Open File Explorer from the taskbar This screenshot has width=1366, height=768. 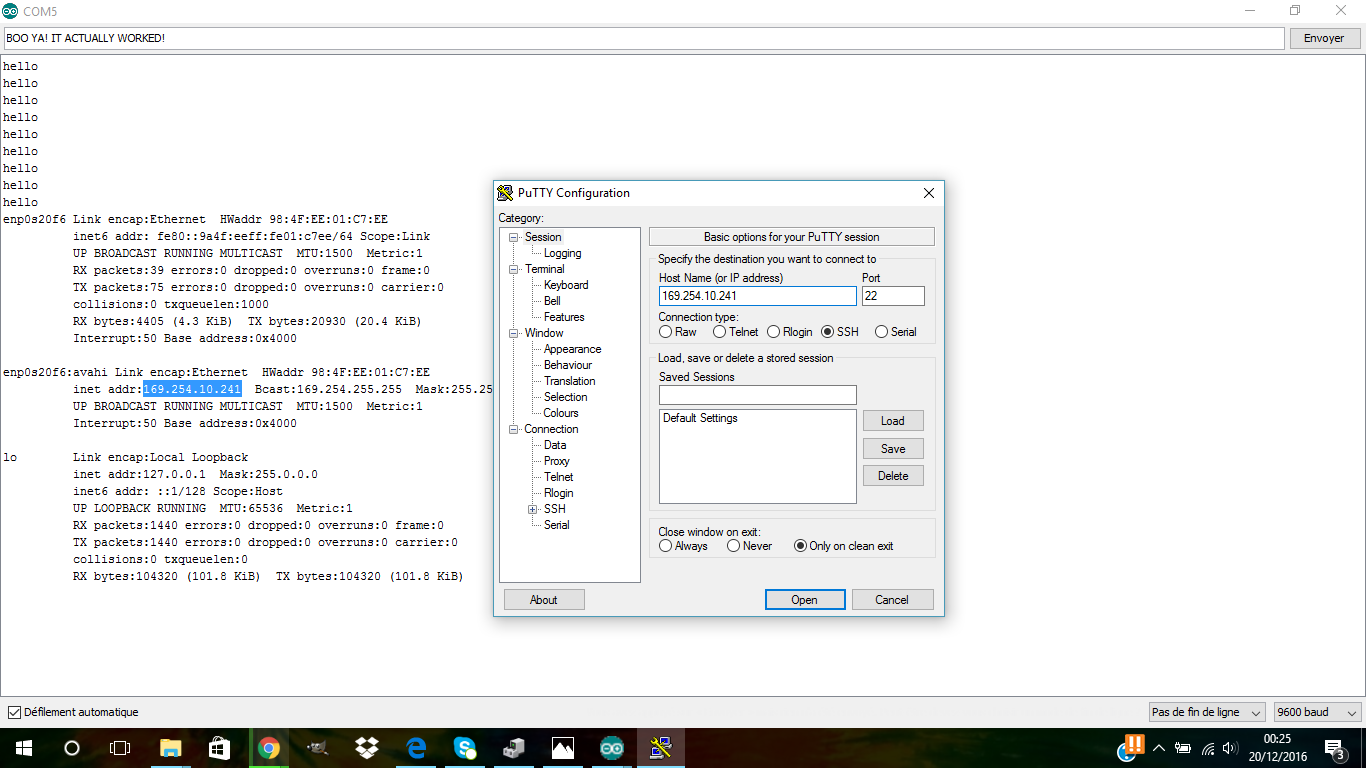pyautogui.click(x=171, y=748)
